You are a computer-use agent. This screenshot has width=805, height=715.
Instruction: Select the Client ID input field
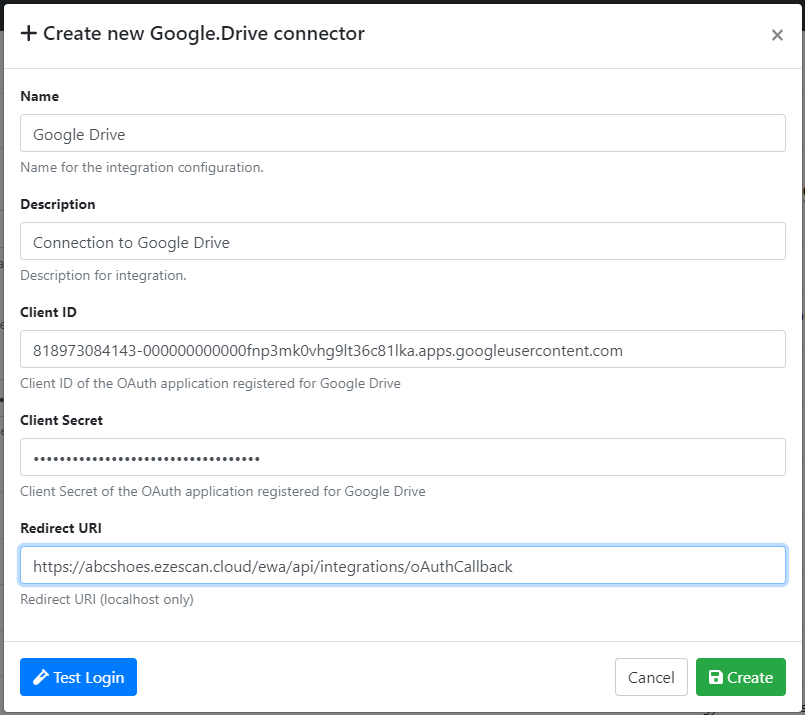402,349
